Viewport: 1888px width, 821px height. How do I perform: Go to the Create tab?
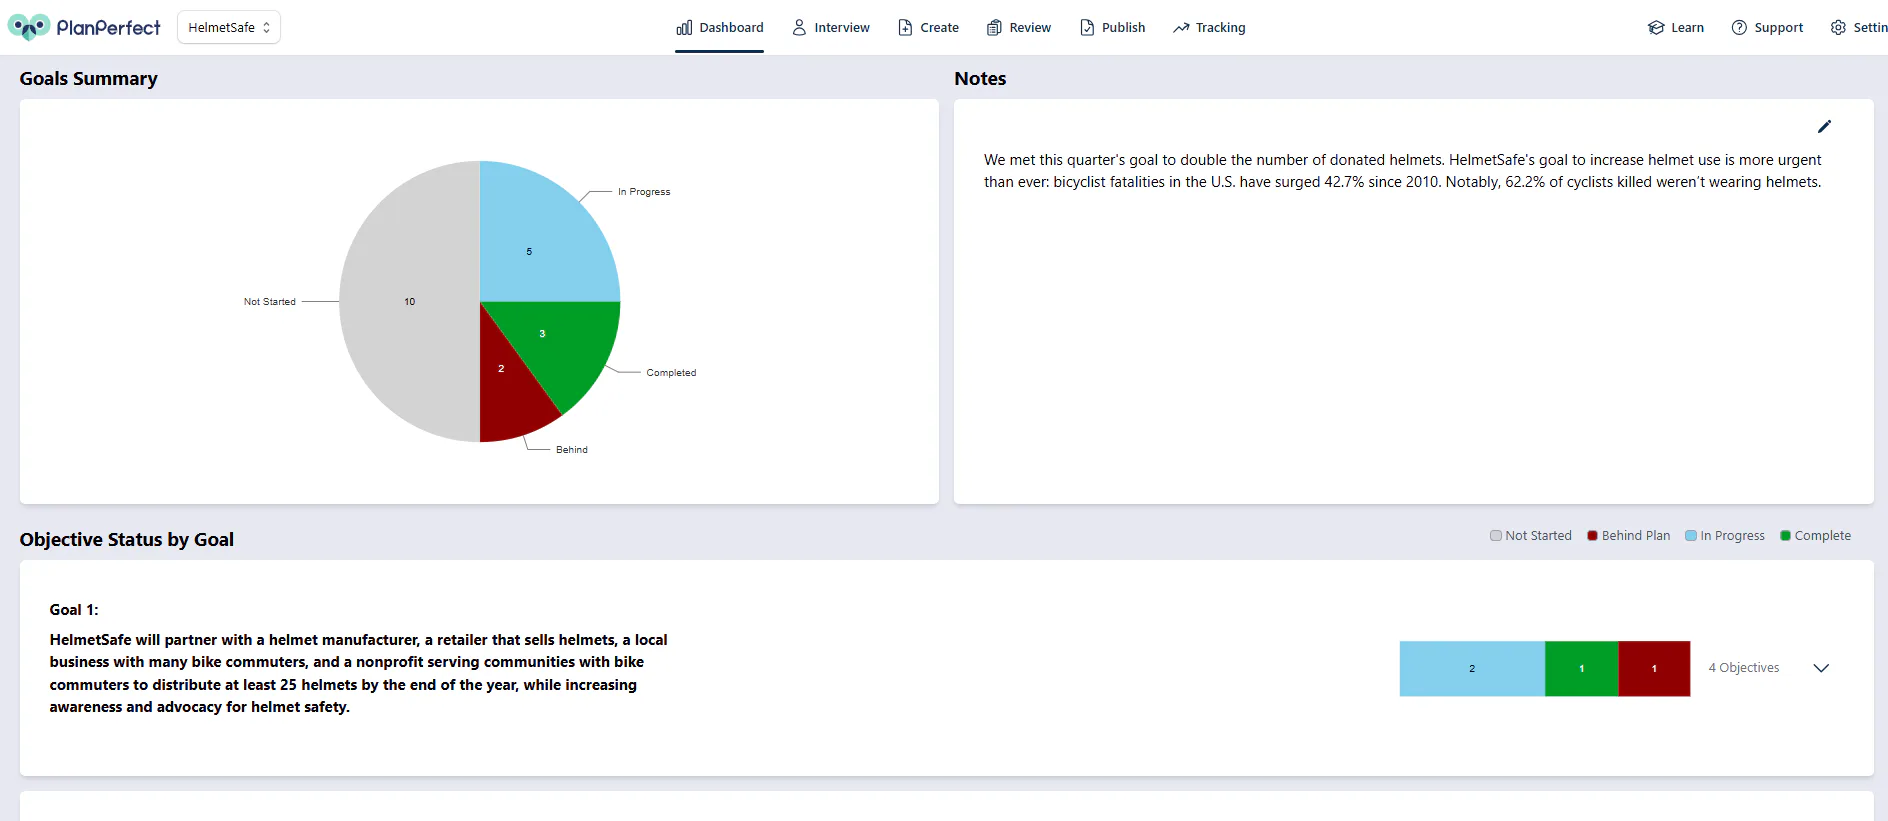tap(928, 28)
